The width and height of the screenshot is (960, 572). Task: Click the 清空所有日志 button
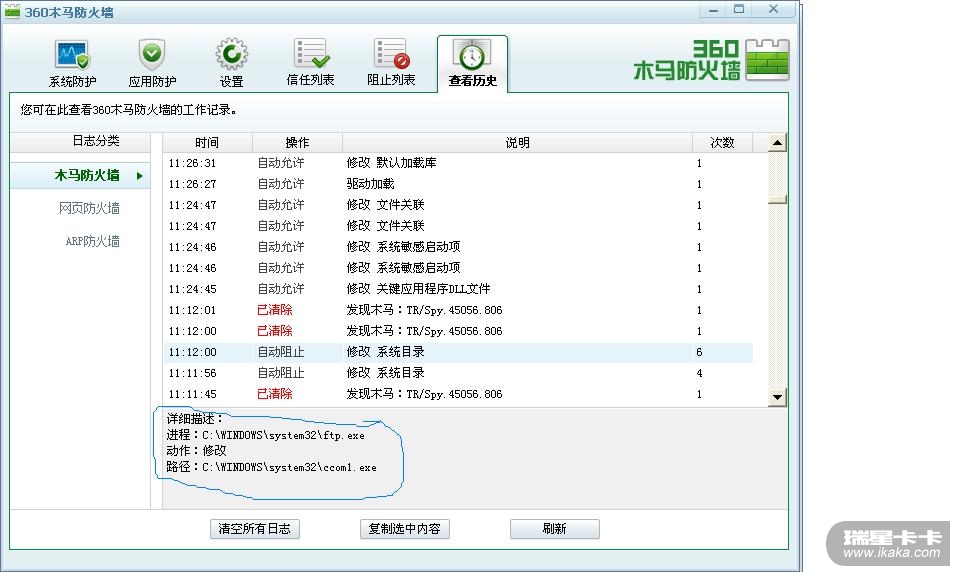255,529
